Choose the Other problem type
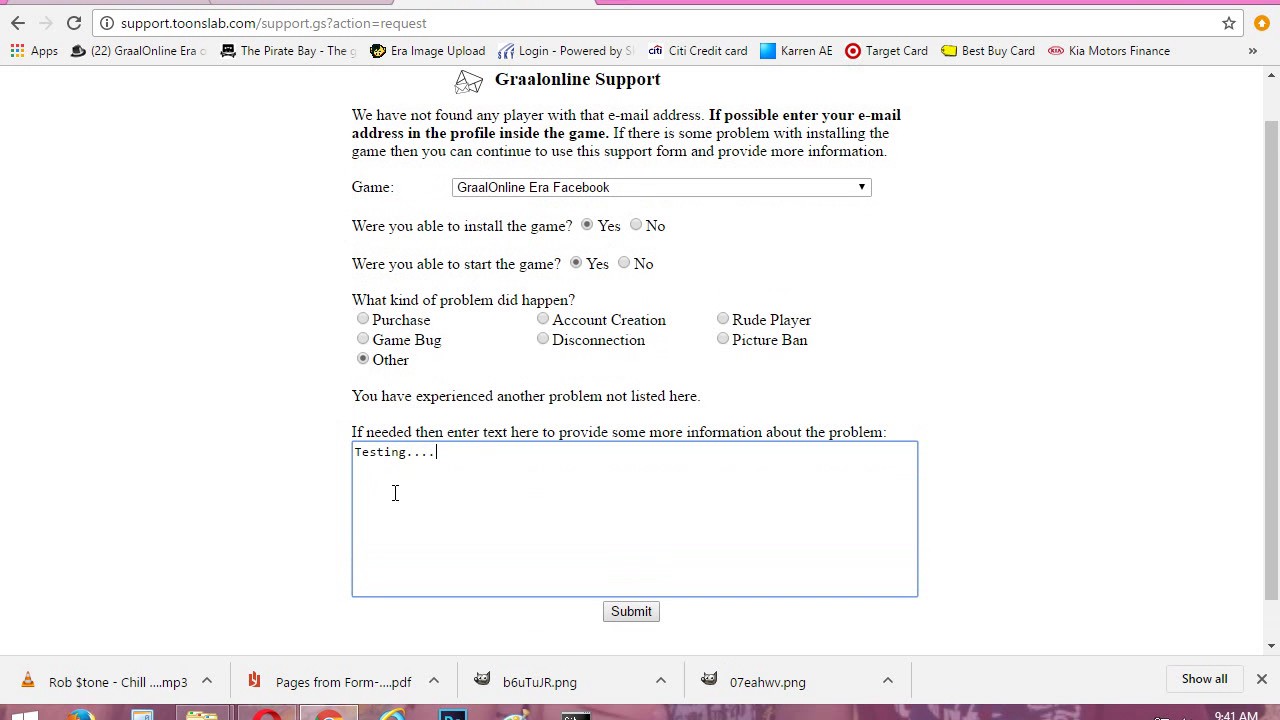Screen dimensions: 1280x720 click(x=363, y=359)
